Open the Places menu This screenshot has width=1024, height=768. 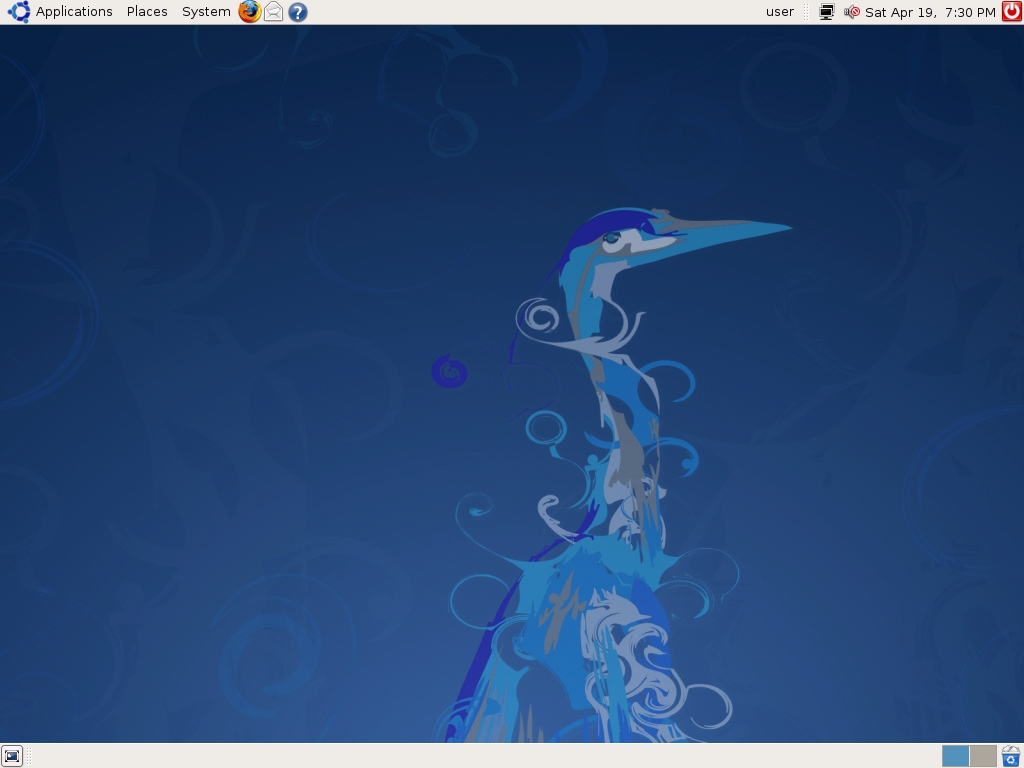147,12
